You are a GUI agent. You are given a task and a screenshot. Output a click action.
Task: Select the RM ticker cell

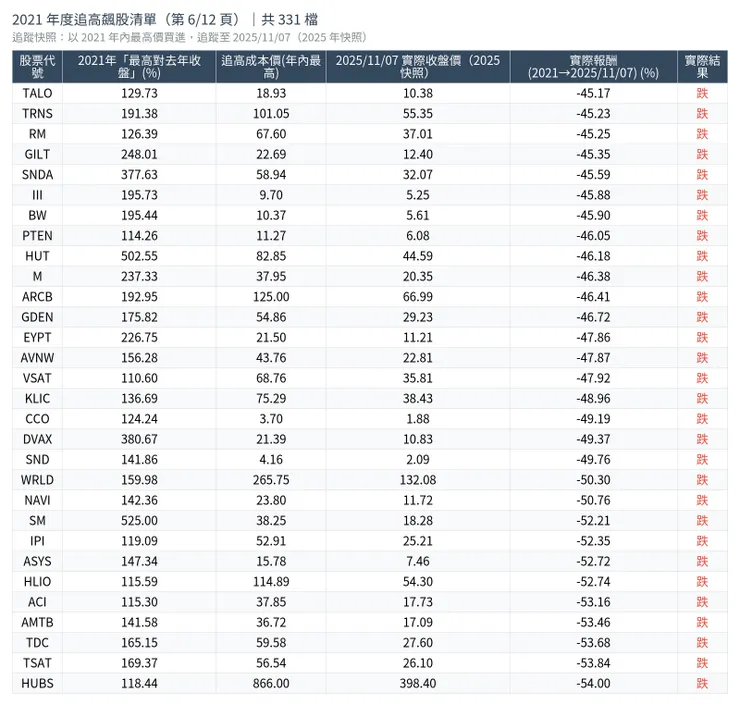[x=37, y=134]
